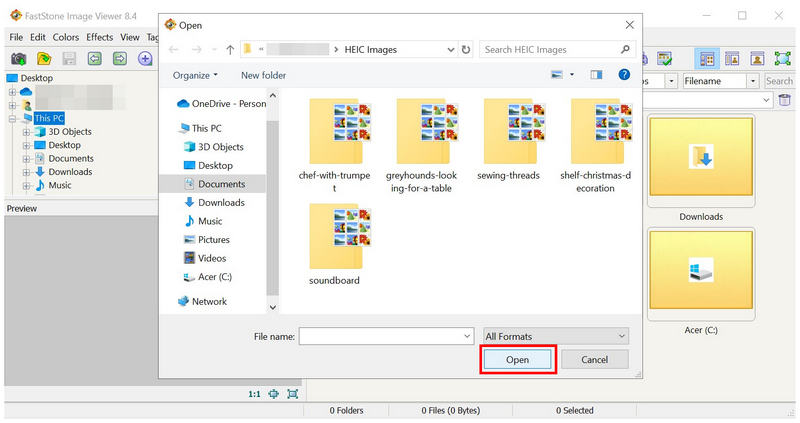Refresh the HEIC Images folder listing
The image size is (800, 423).
466,49
